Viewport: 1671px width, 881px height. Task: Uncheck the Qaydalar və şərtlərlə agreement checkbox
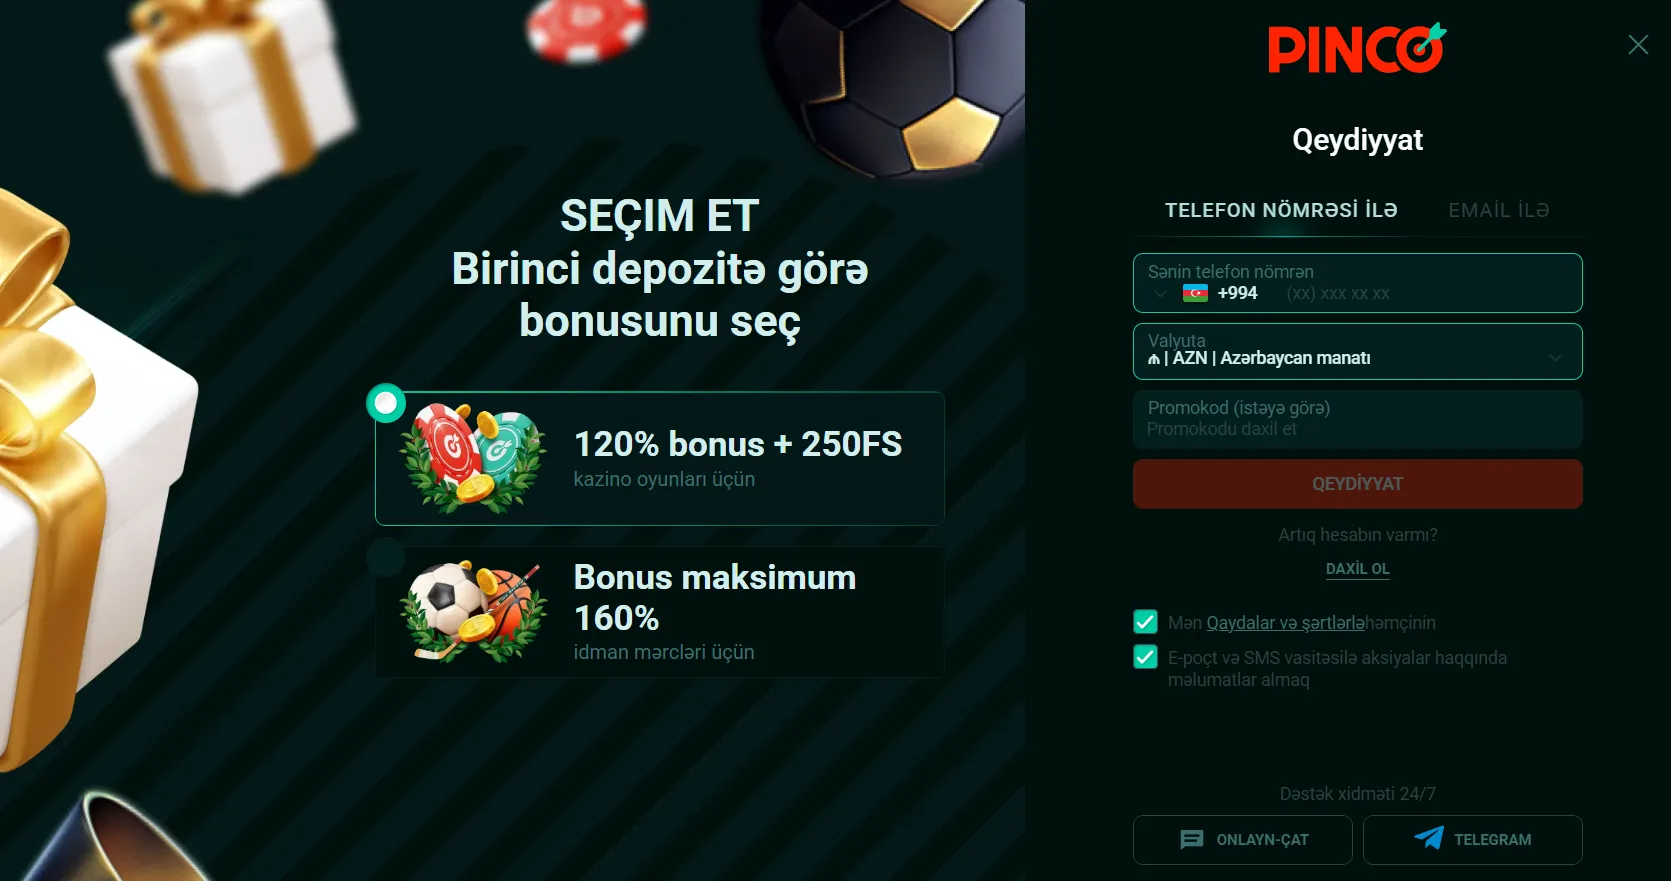[x=1145, y=622]
